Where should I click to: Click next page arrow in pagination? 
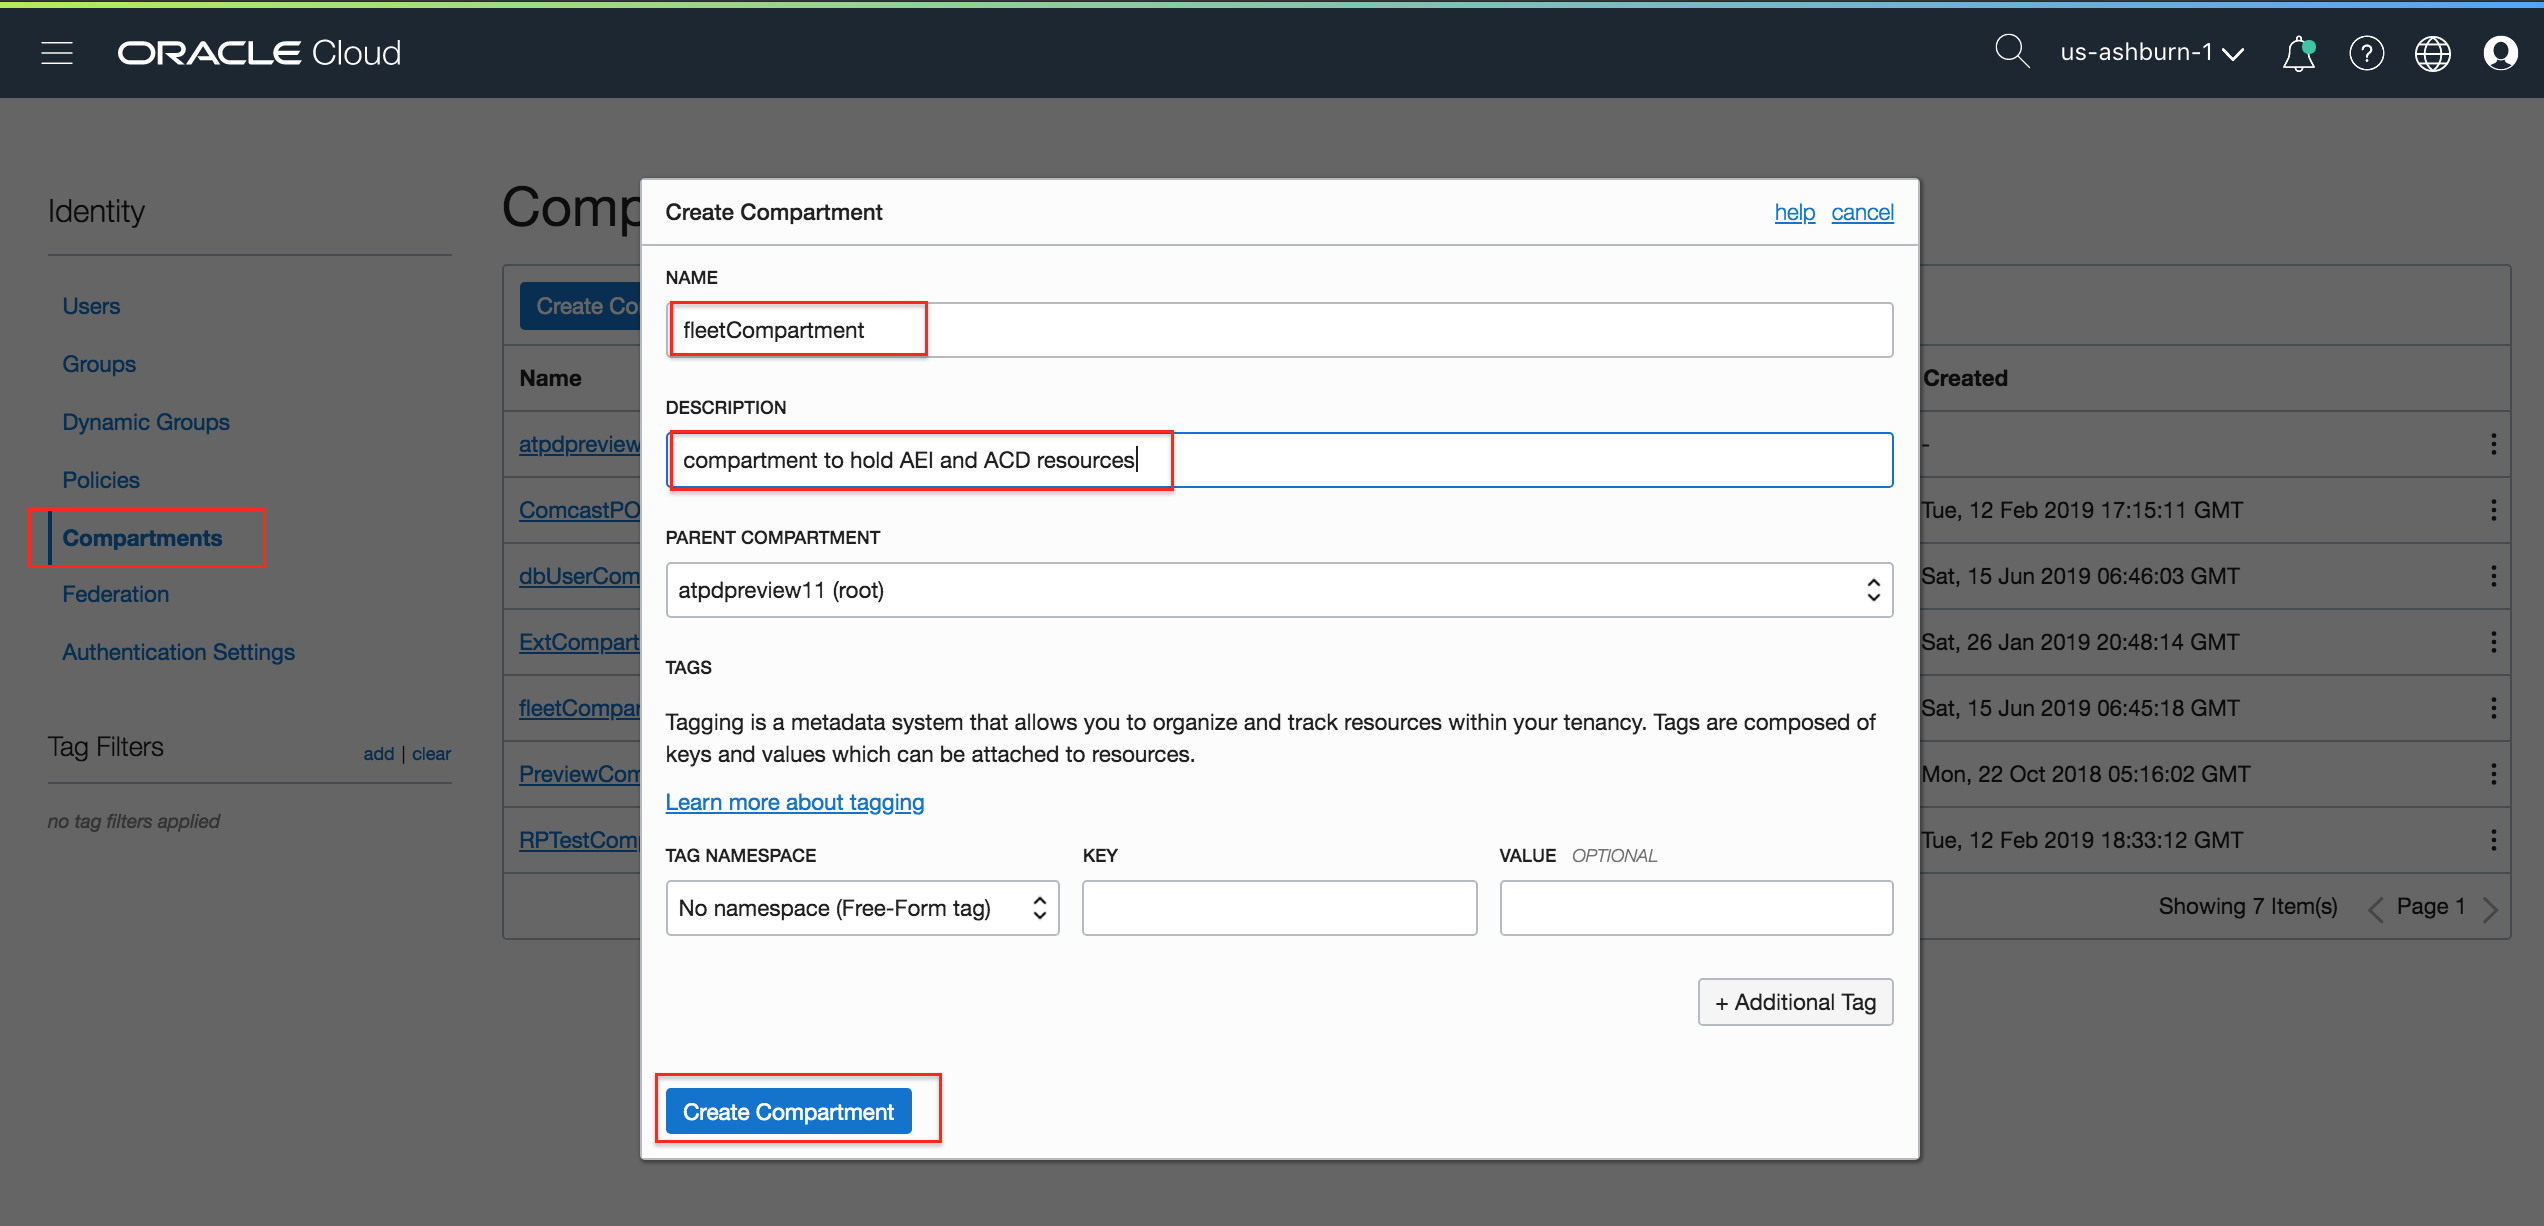(2490, 908)
